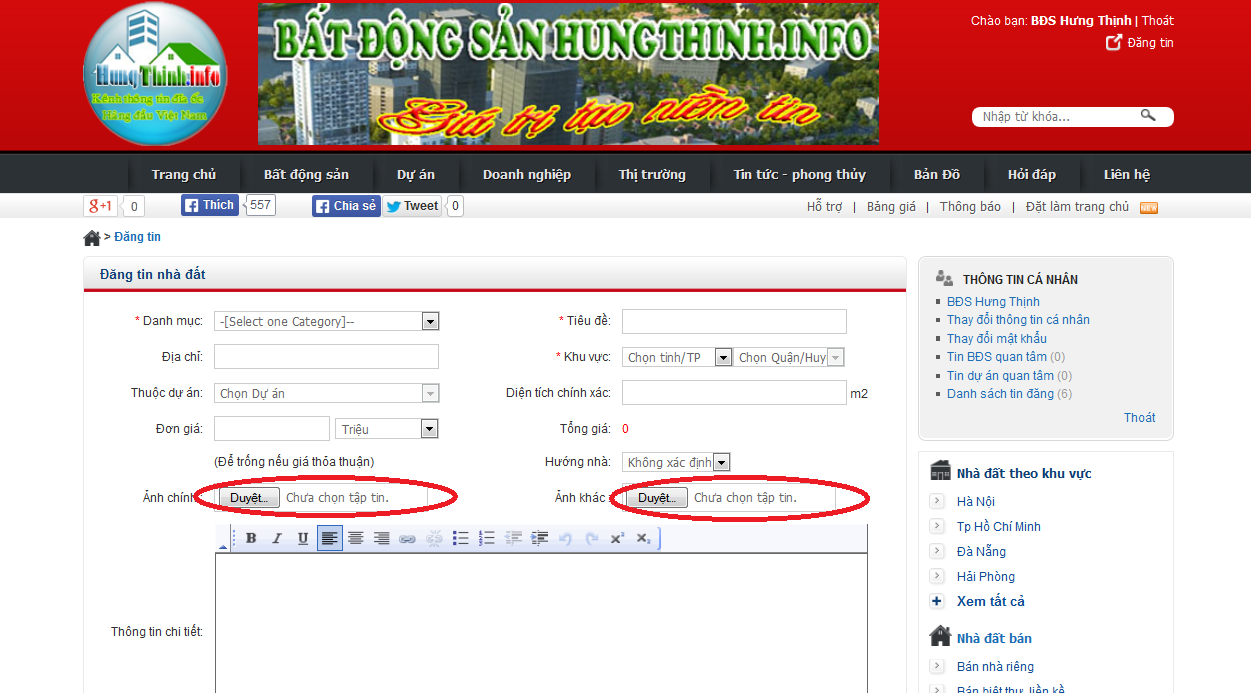The height and width of the screenshot is (700, 1258).
Task: Open the Danh mục category dropdown
Action: point(326,321)
